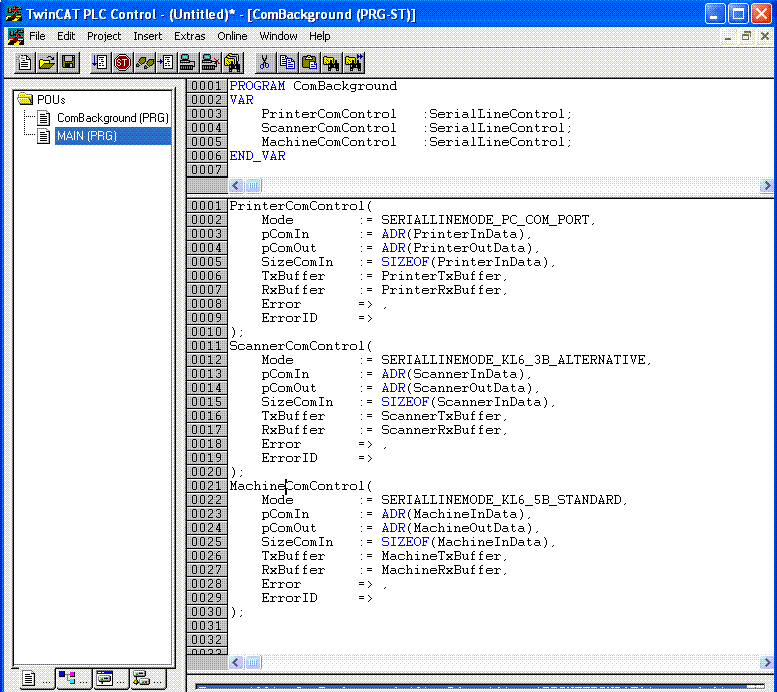Open the File menu

coord(37,36)
